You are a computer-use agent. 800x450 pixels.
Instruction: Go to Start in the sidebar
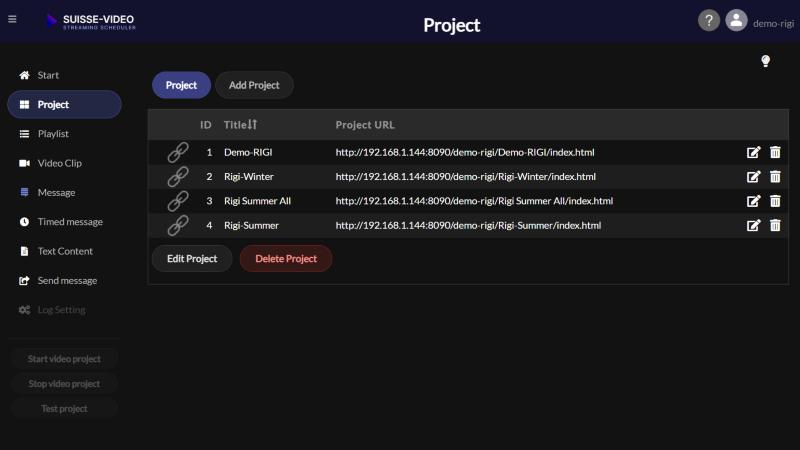64,75
